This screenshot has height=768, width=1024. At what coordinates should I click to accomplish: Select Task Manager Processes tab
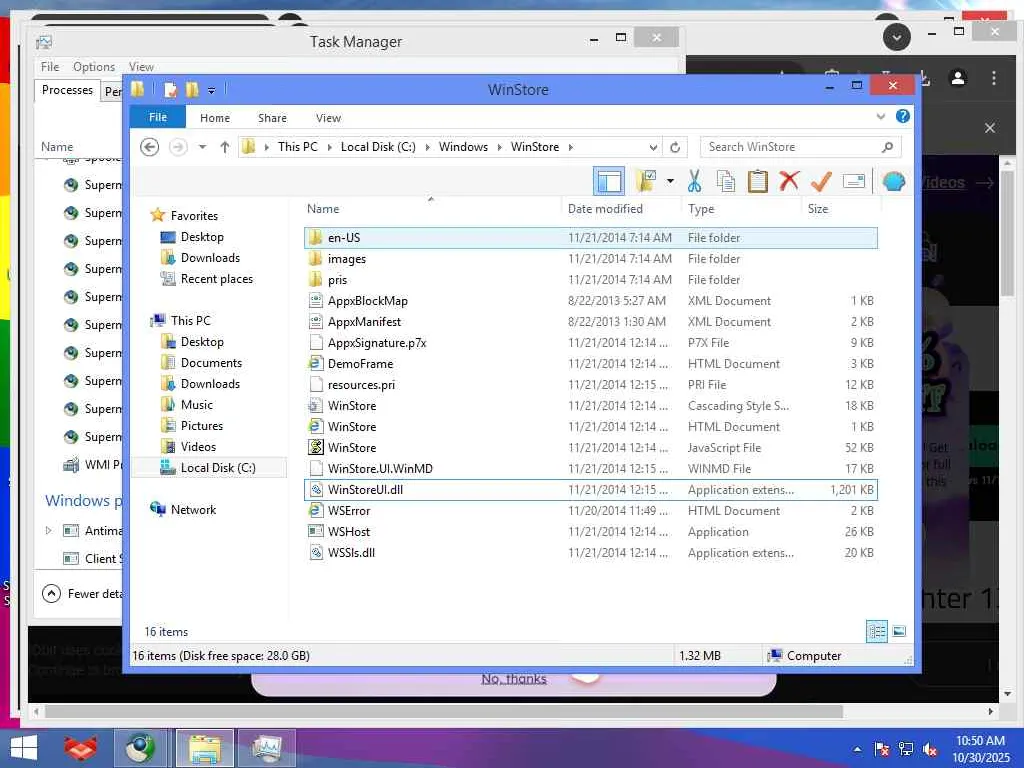tap(67, 90)
